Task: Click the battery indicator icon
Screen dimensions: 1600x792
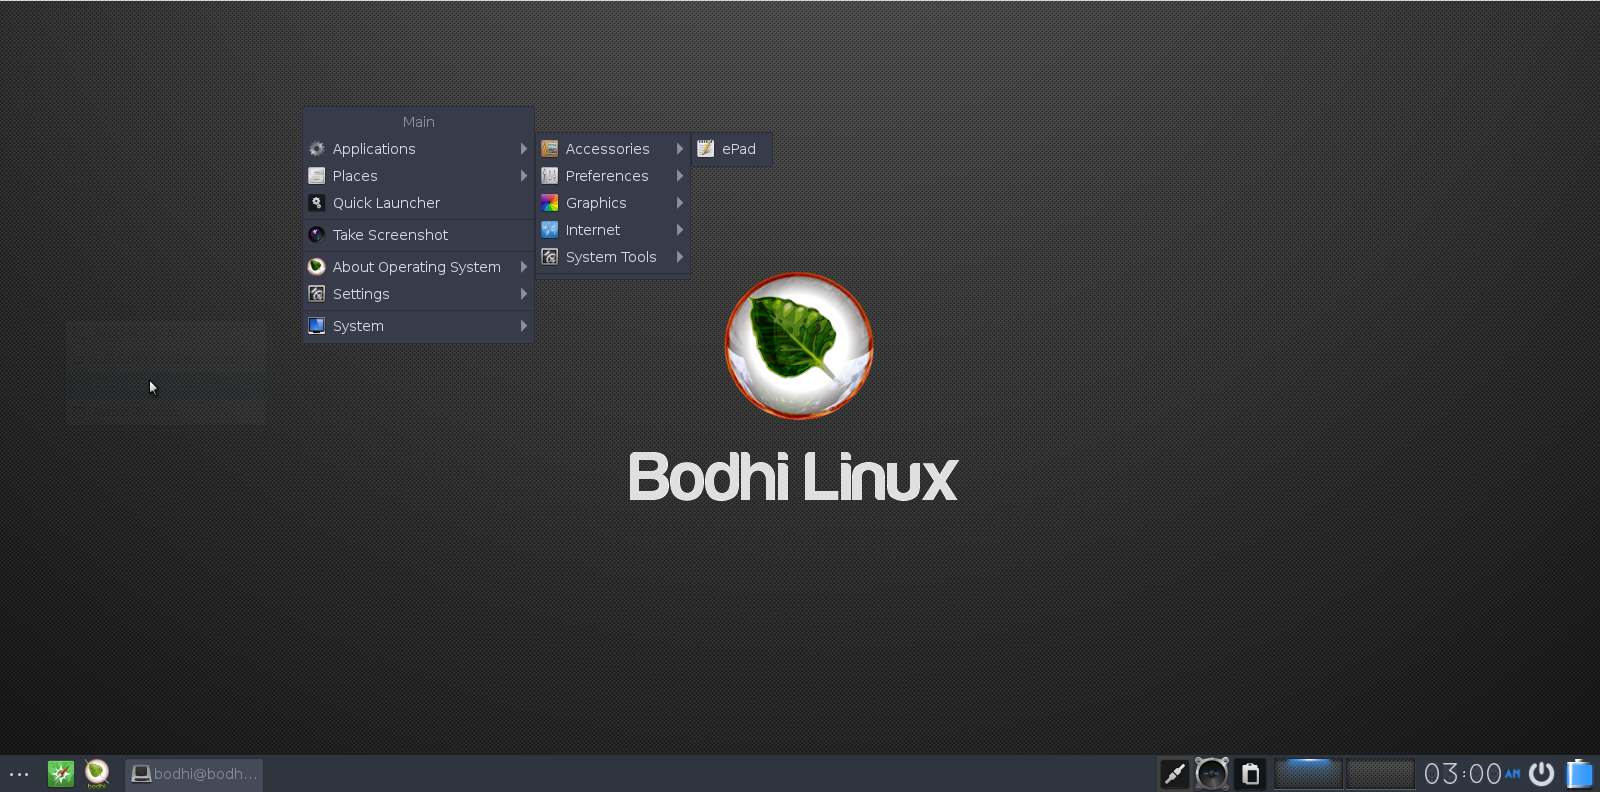Action: pos(1580,774)
